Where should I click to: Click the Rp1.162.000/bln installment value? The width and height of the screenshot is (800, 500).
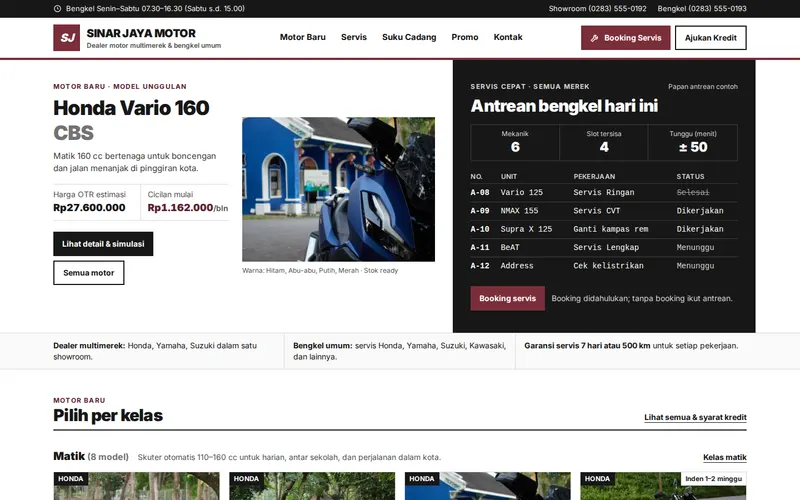(188, 208)
